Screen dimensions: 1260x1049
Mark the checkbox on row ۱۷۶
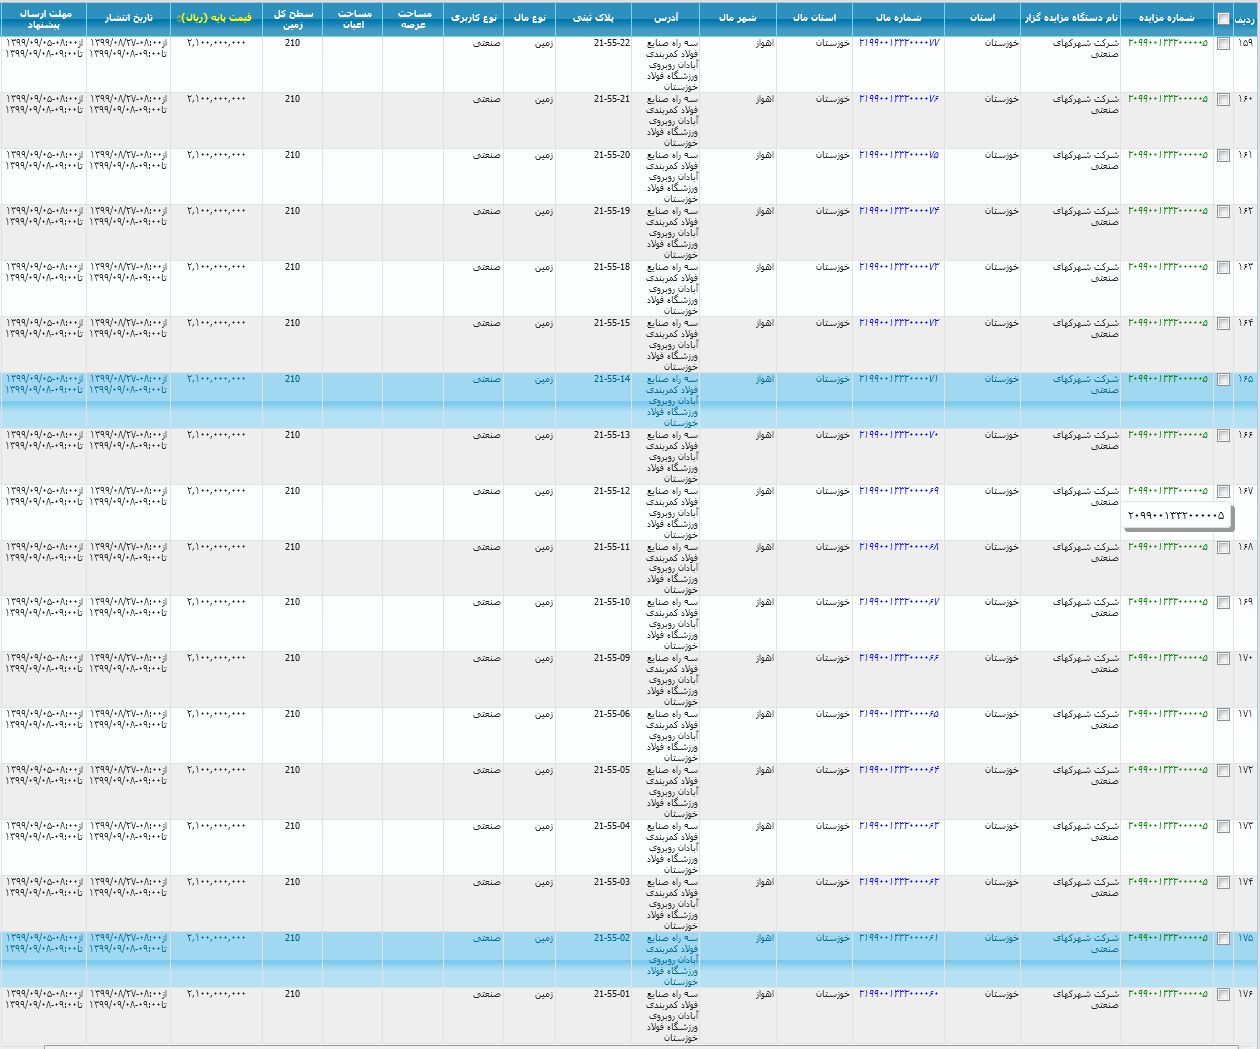click(x=1223, y=995)
